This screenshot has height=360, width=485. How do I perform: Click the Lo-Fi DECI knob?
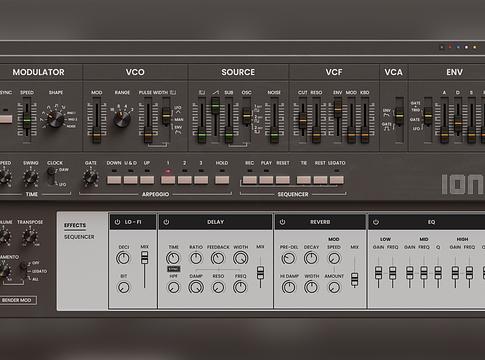click(x=123, y=258)
